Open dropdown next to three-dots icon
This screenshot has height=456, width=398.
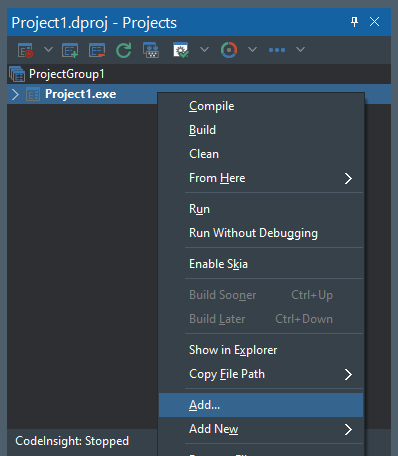300,50
